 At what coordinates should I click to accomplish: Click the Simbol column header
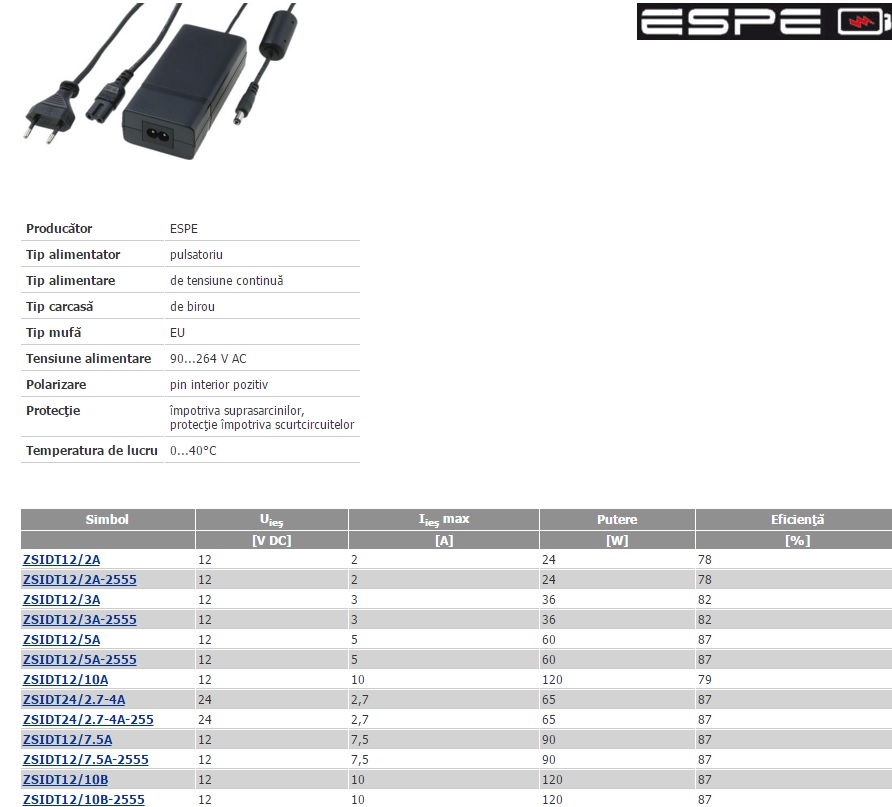coord(108,519)
